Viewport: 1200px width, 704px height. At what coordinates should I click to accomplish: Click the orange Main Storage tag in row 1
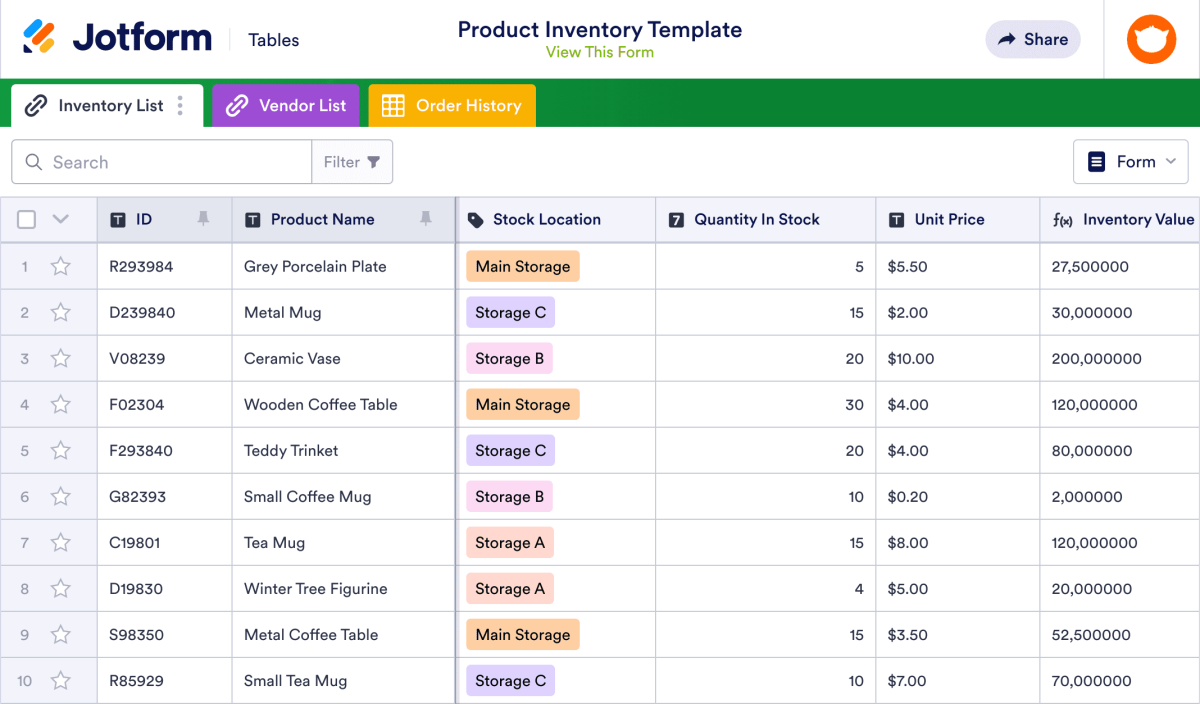coord(522,266)
